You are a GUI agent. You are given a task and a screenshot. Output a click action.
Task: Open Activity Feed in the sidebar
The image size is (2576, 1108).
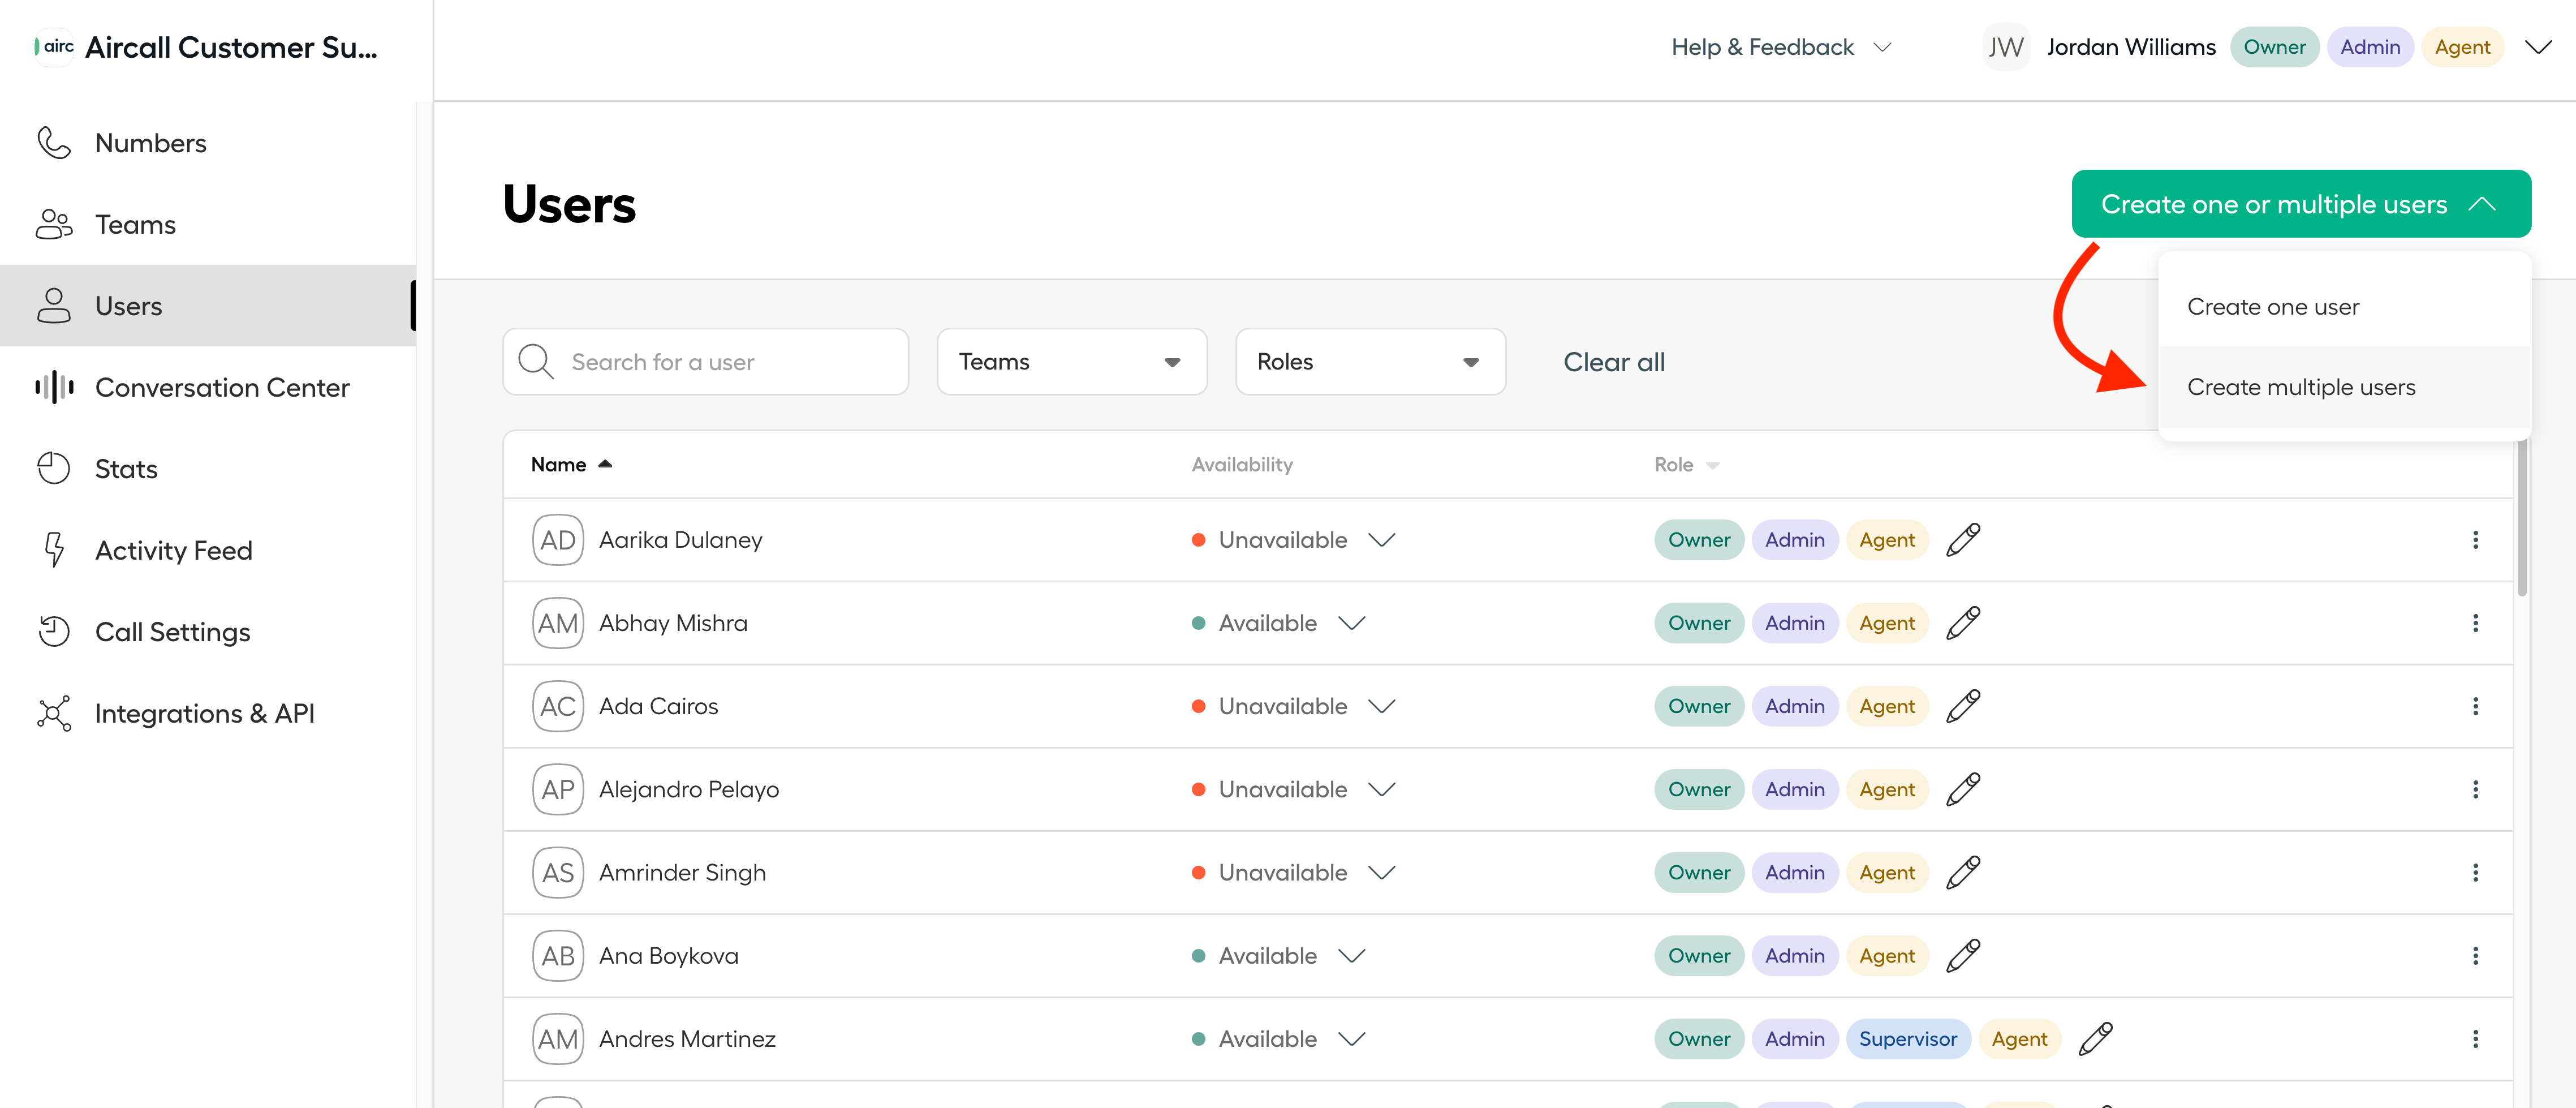tap(208, 550)
